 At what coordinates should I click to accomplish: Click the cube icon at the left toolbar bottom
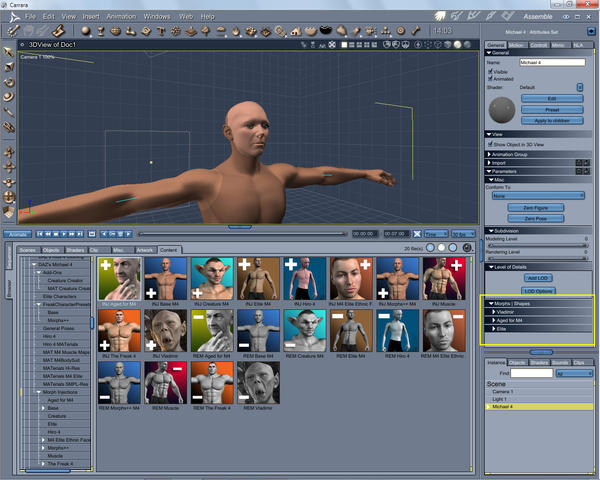[x=9, y=212]
